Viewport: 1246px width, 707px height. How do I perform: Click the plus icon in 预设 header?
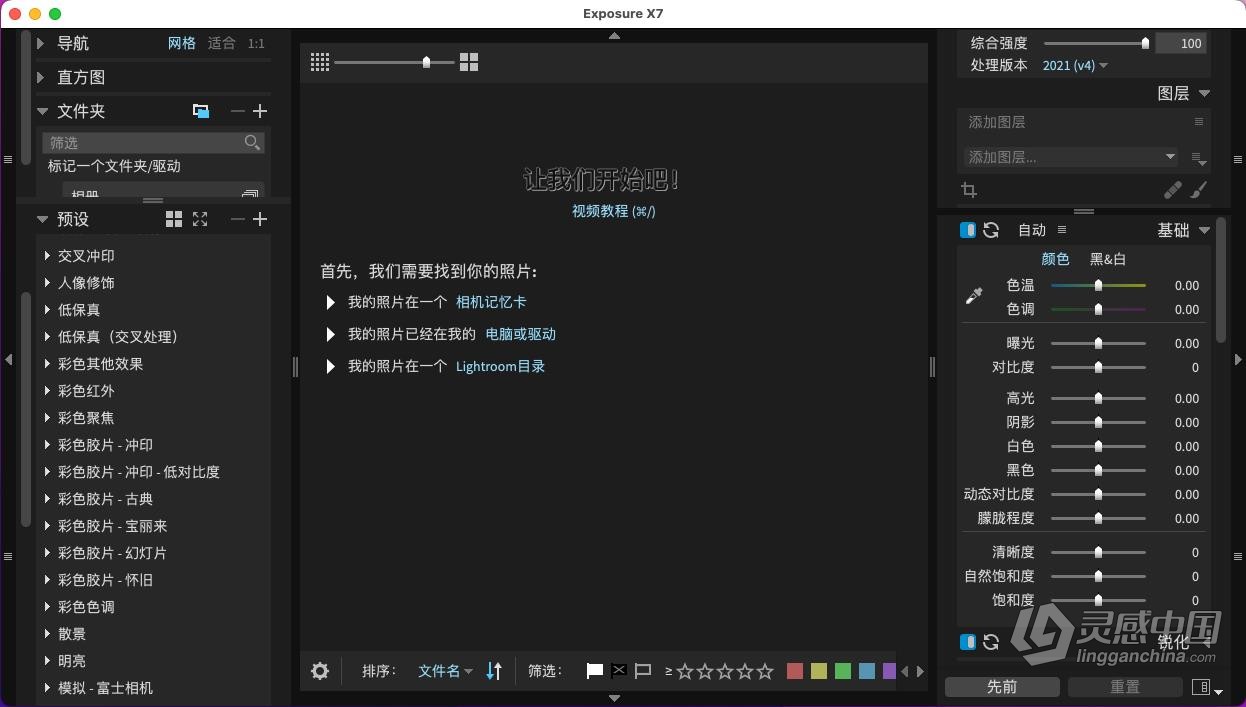coord(260,219)
